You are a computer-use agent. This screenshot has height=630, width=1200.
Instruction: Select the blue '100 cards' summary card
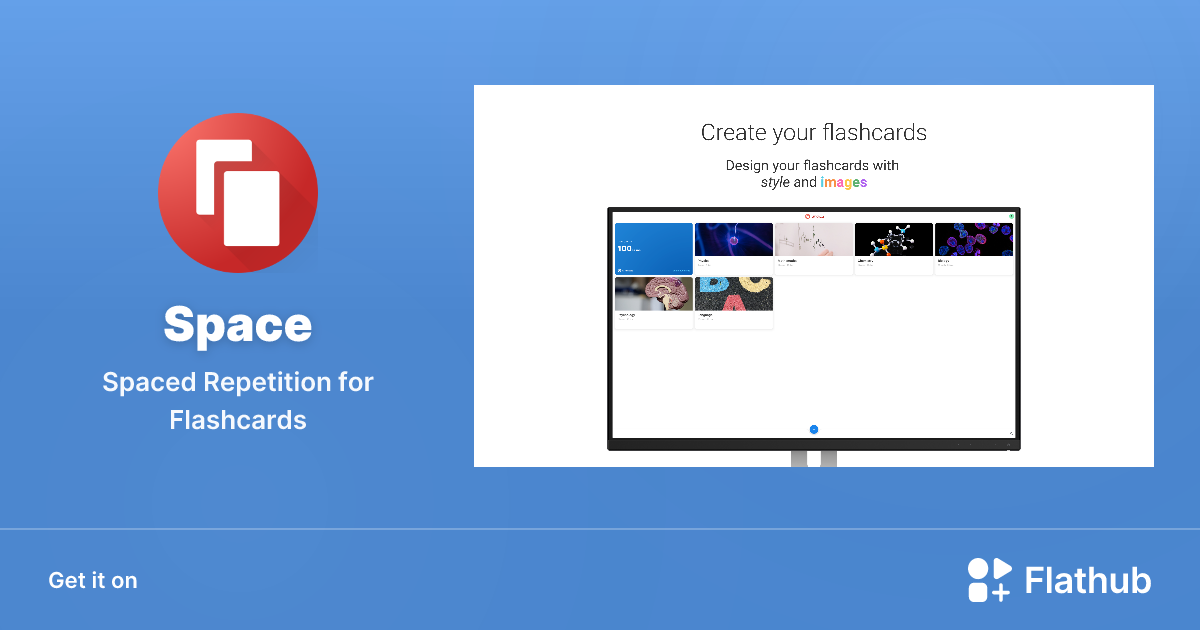(654, 247)
